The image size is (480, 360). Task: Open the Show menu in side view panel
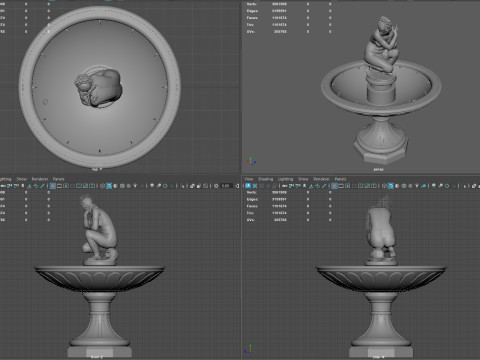tap(303, 179)
